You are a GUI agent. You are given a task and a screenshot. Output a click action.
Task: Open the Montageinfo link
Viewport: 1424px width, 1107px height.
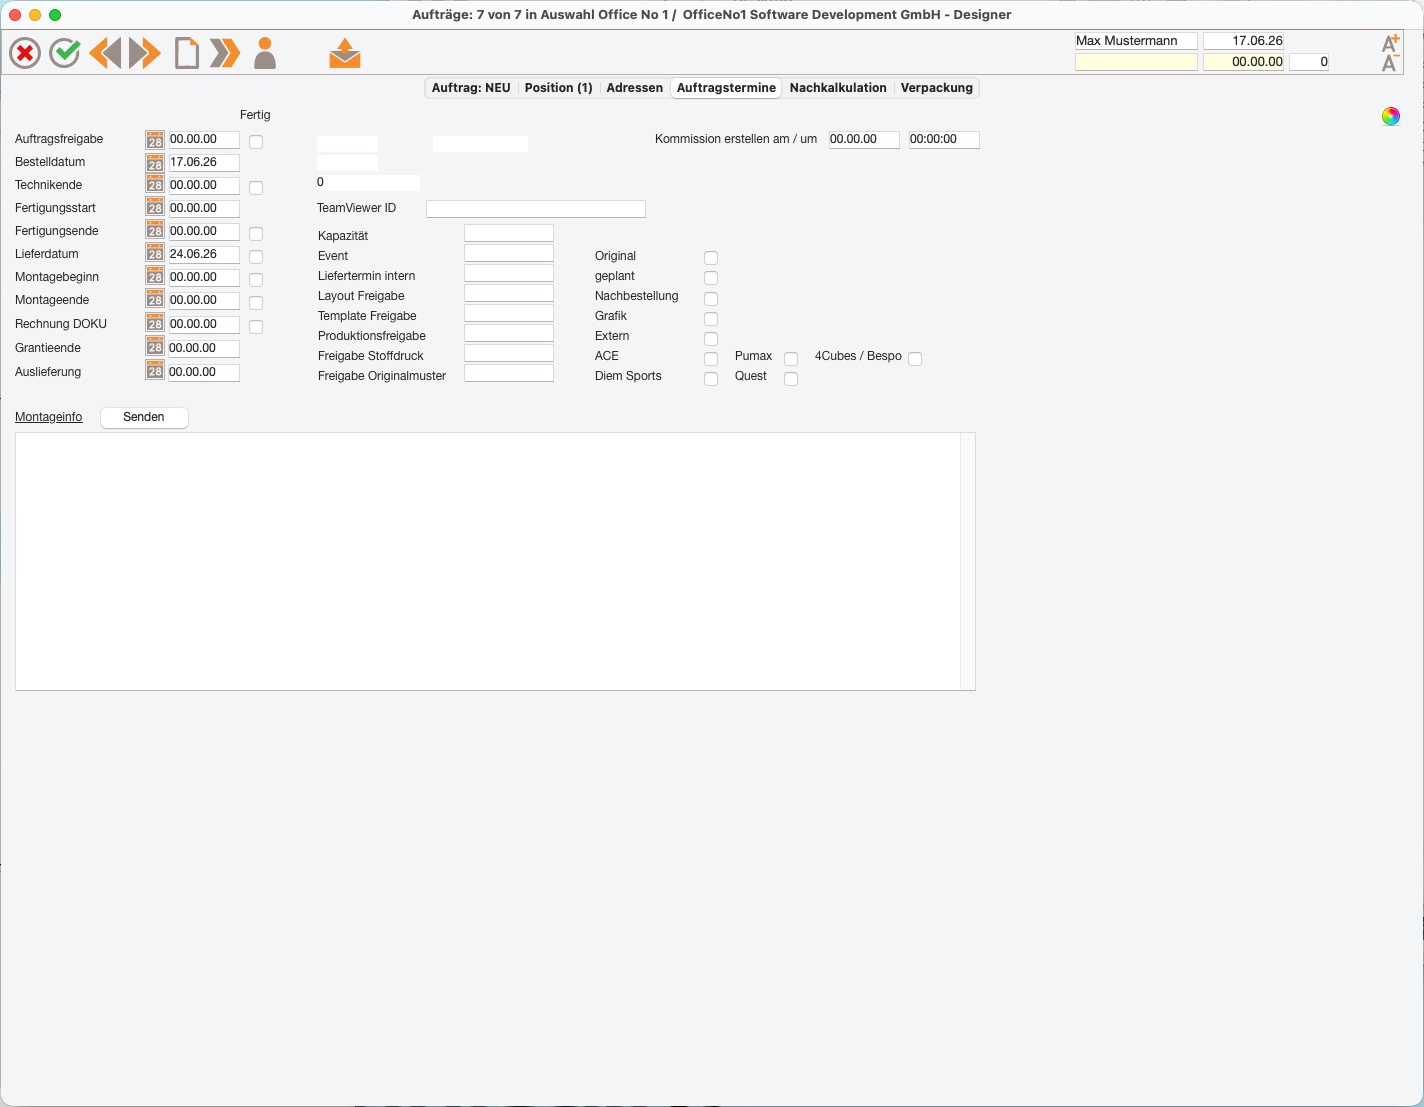pyautogui.click(x=49, y=417)
